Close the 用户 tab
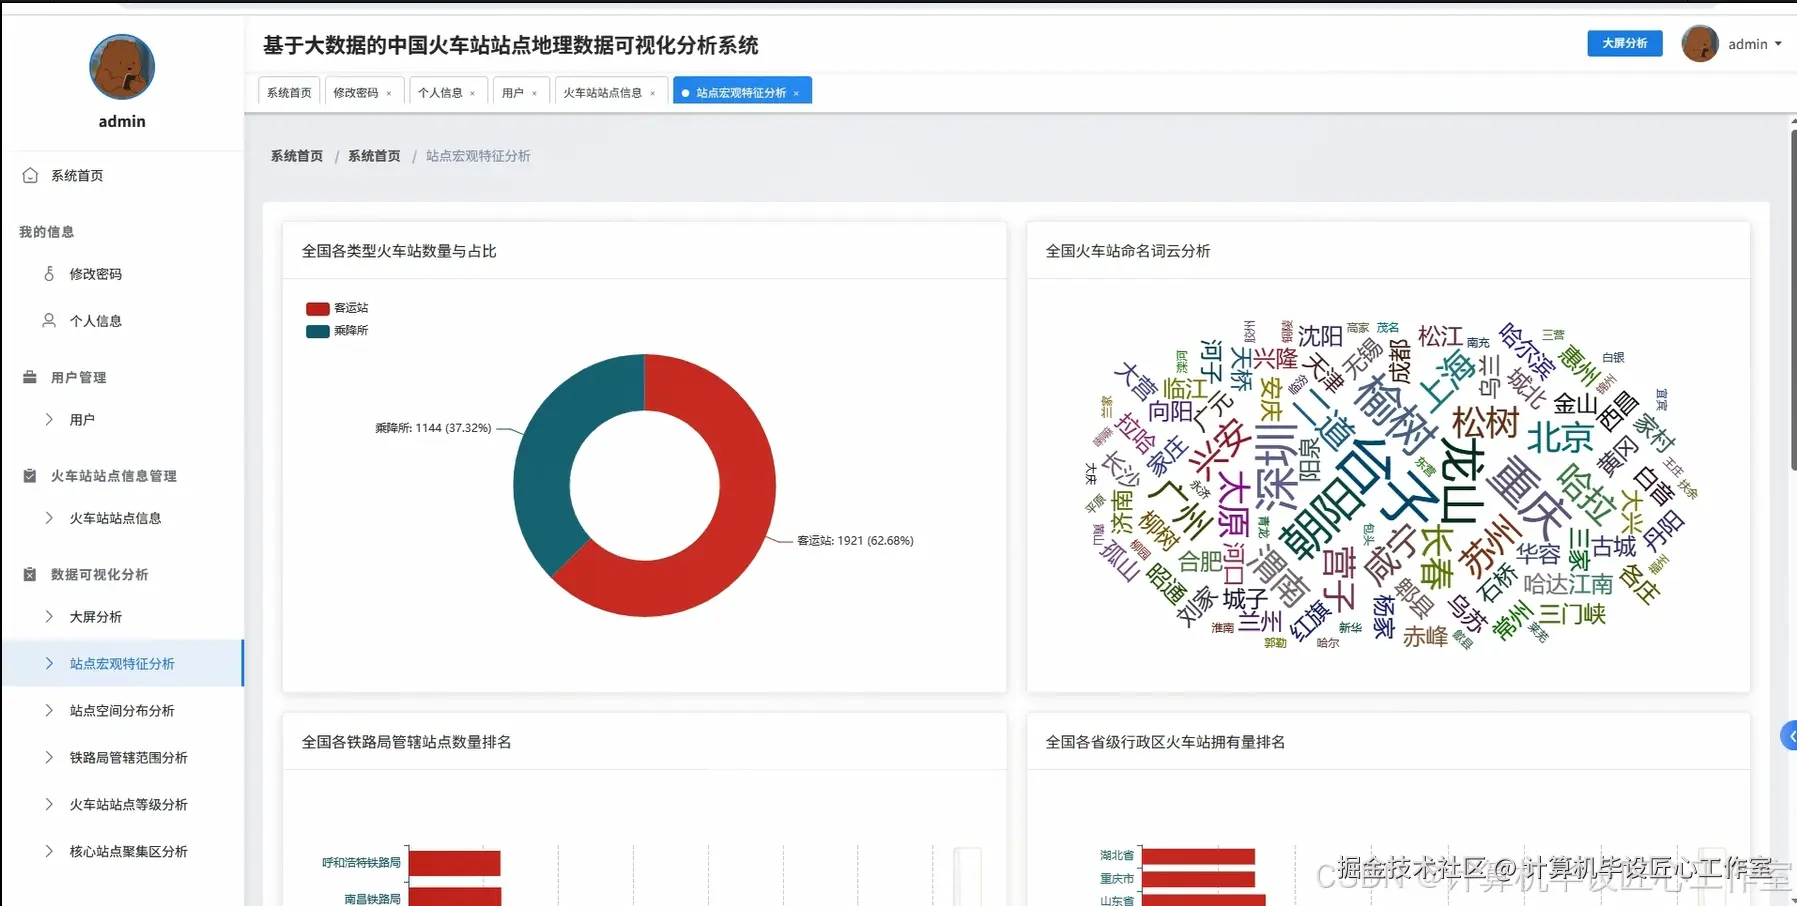 [x=534, y=93]
